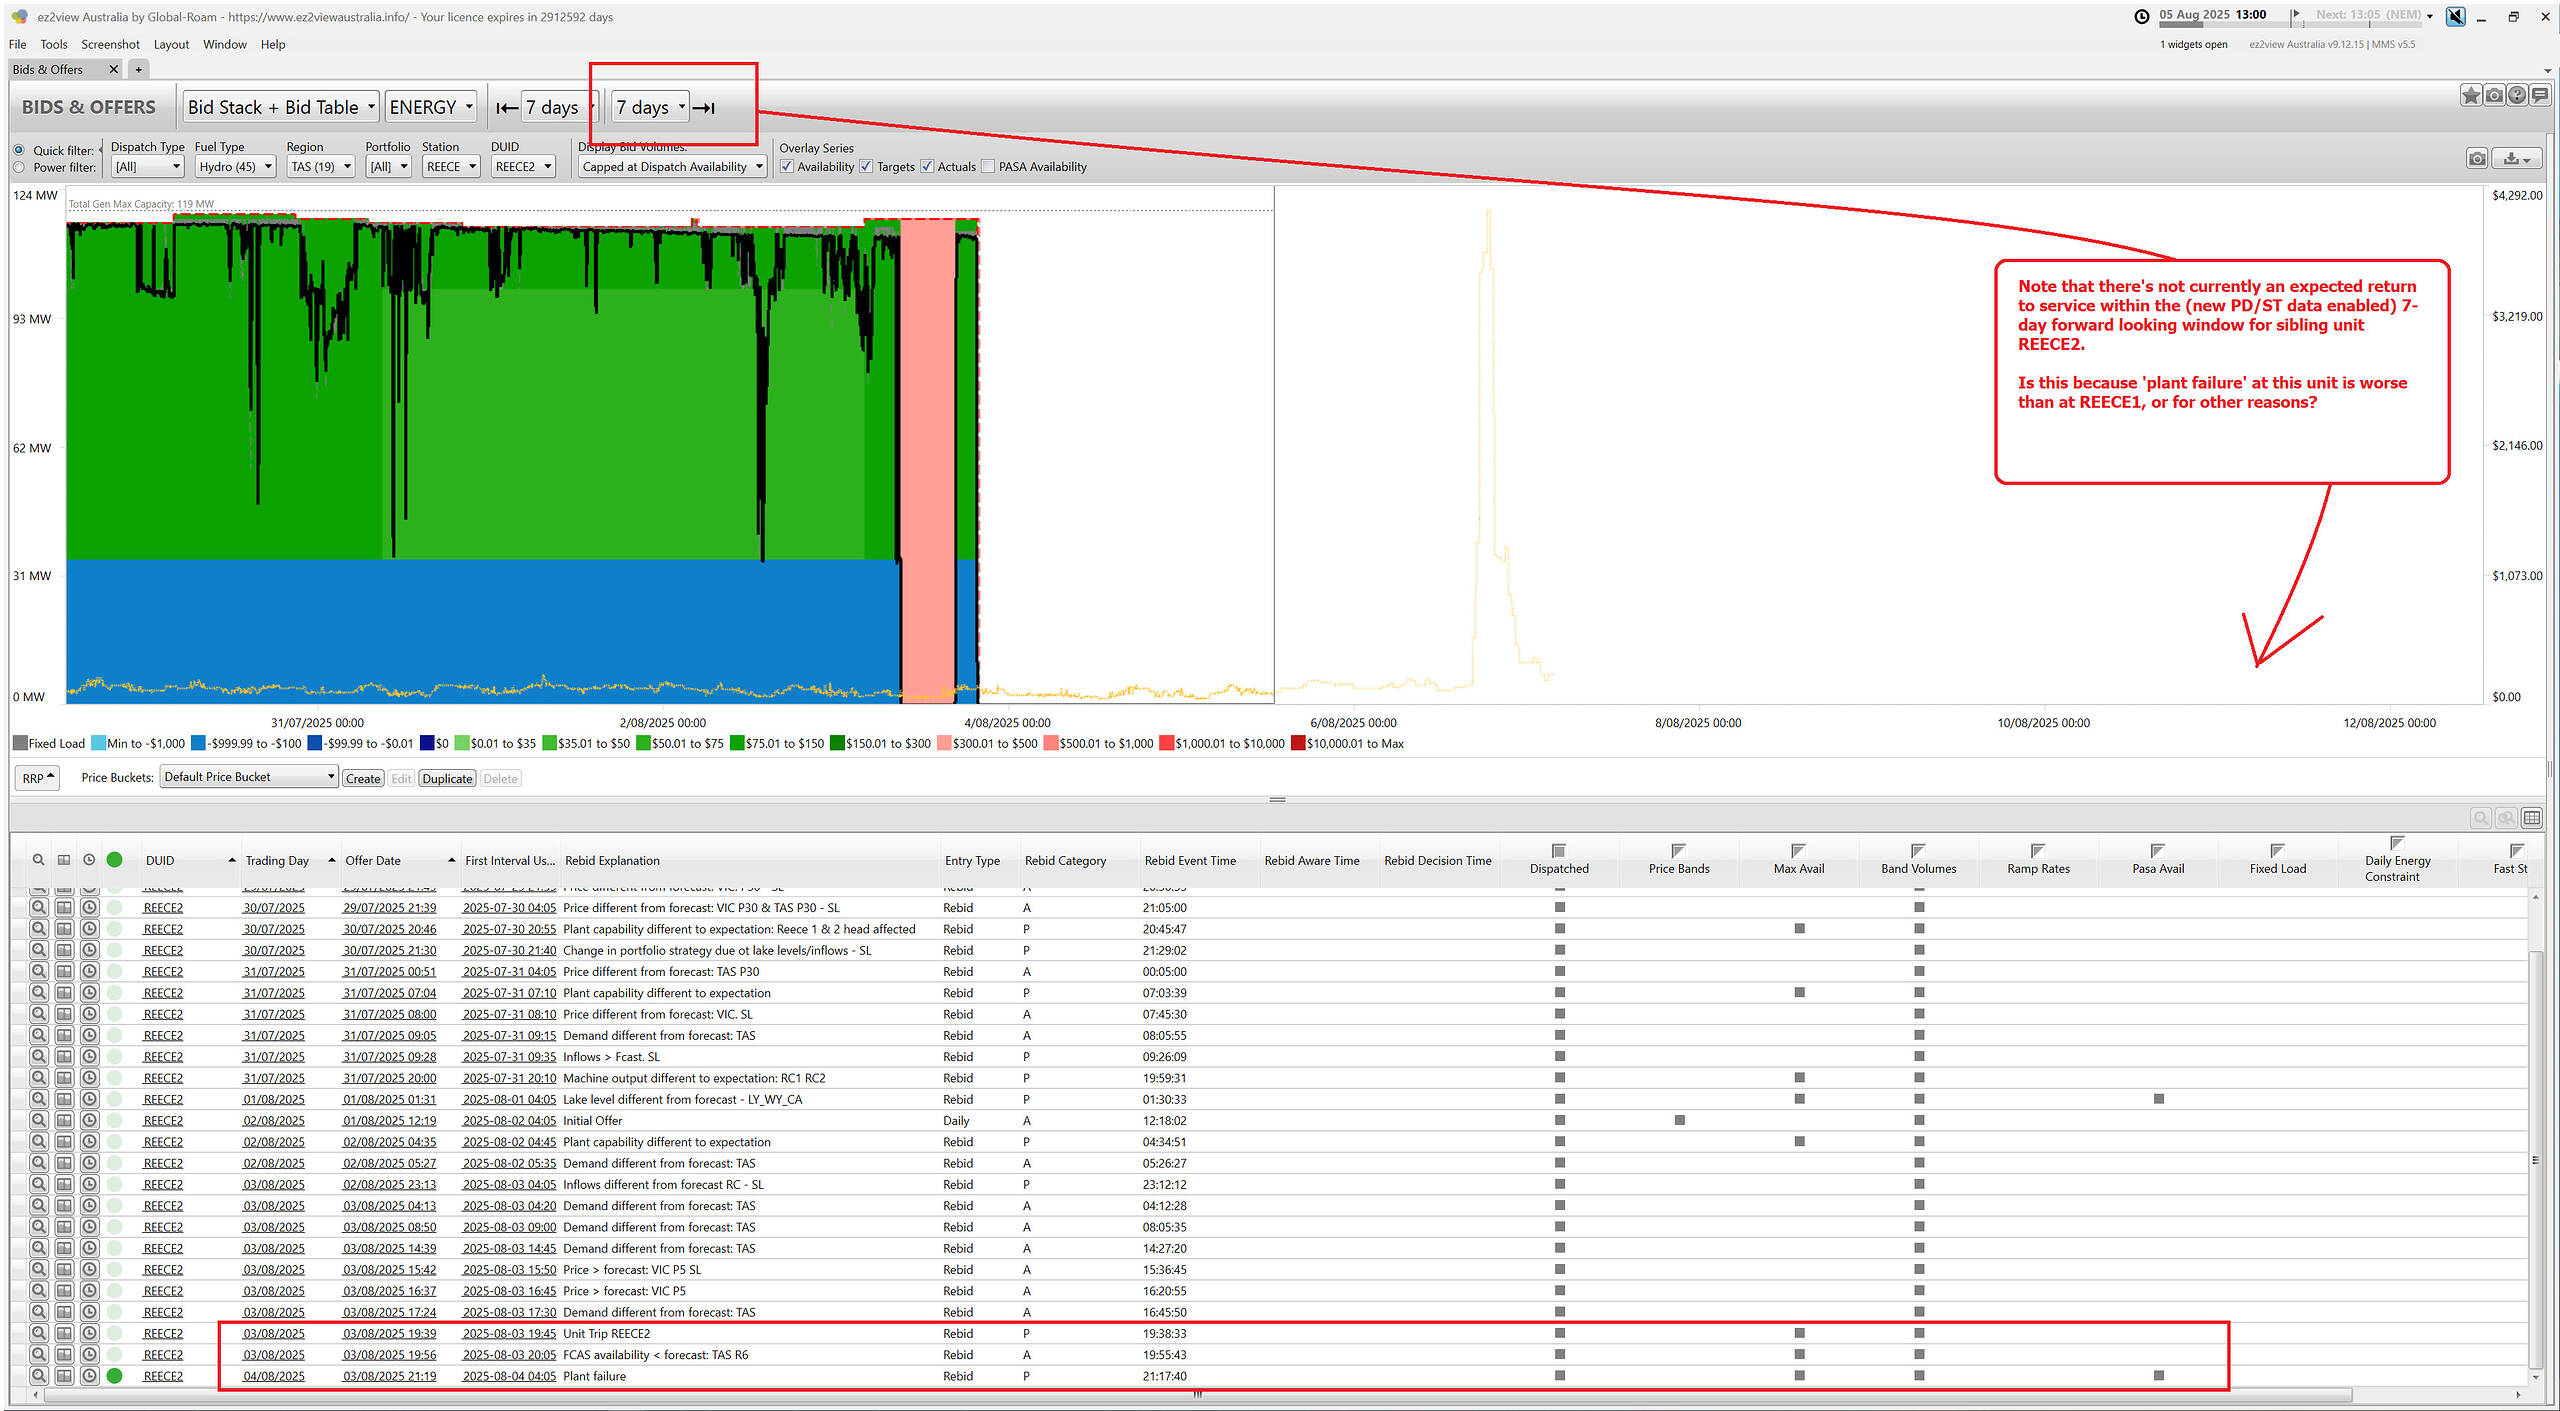Click the Price Bands column filter icon

(x=1679, y=851)
